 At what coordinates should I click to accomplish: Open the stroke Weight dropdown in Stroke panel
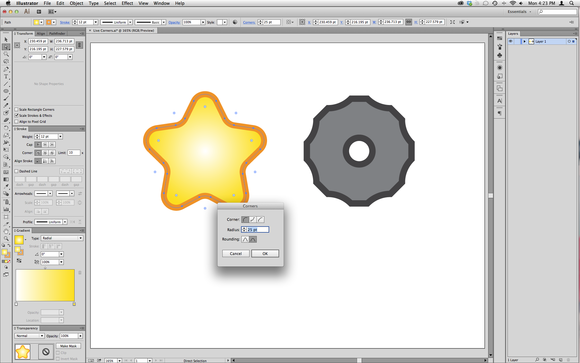tap(60, 137)
